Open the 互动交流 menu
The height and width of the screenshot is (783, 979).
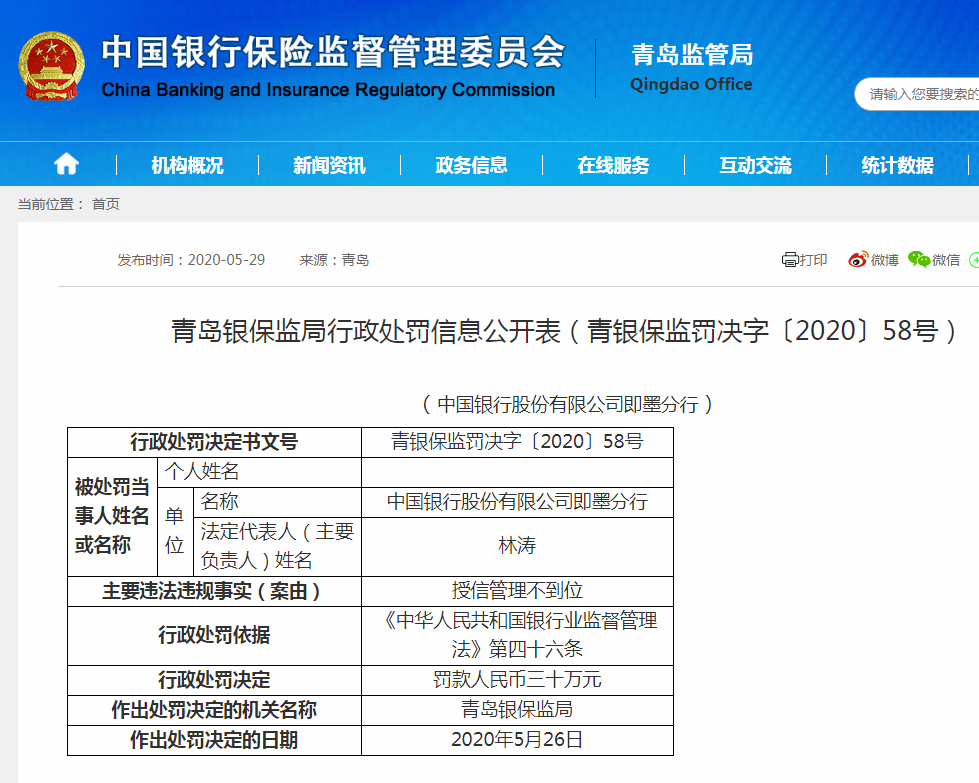tap(755, 165)
